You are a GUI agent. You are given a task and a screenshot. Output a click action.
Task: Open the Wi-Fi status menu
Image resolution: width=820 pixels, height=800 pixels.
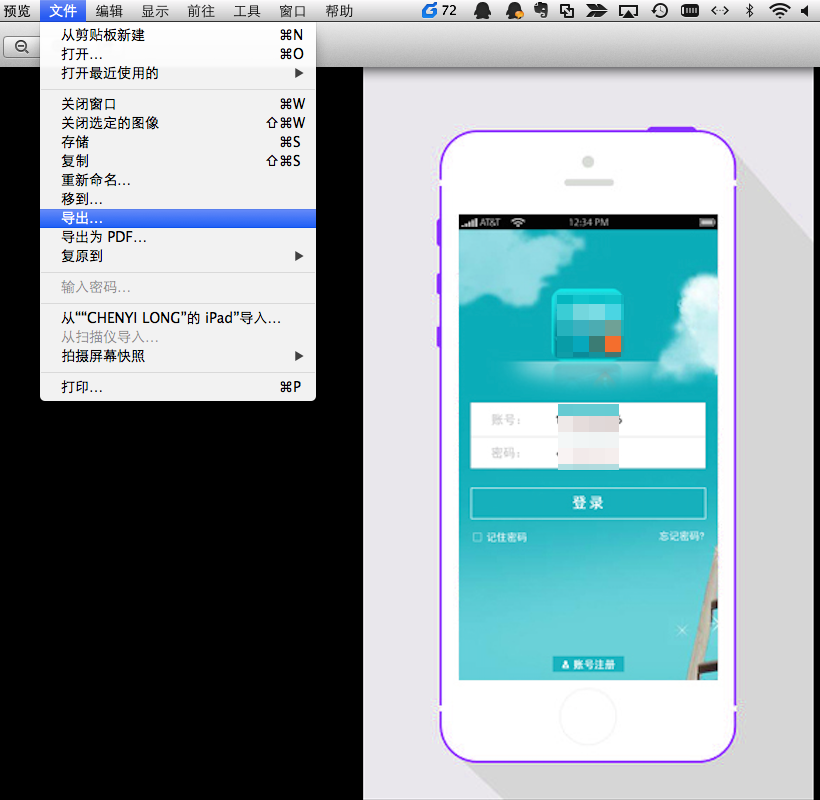click(779, 10)
